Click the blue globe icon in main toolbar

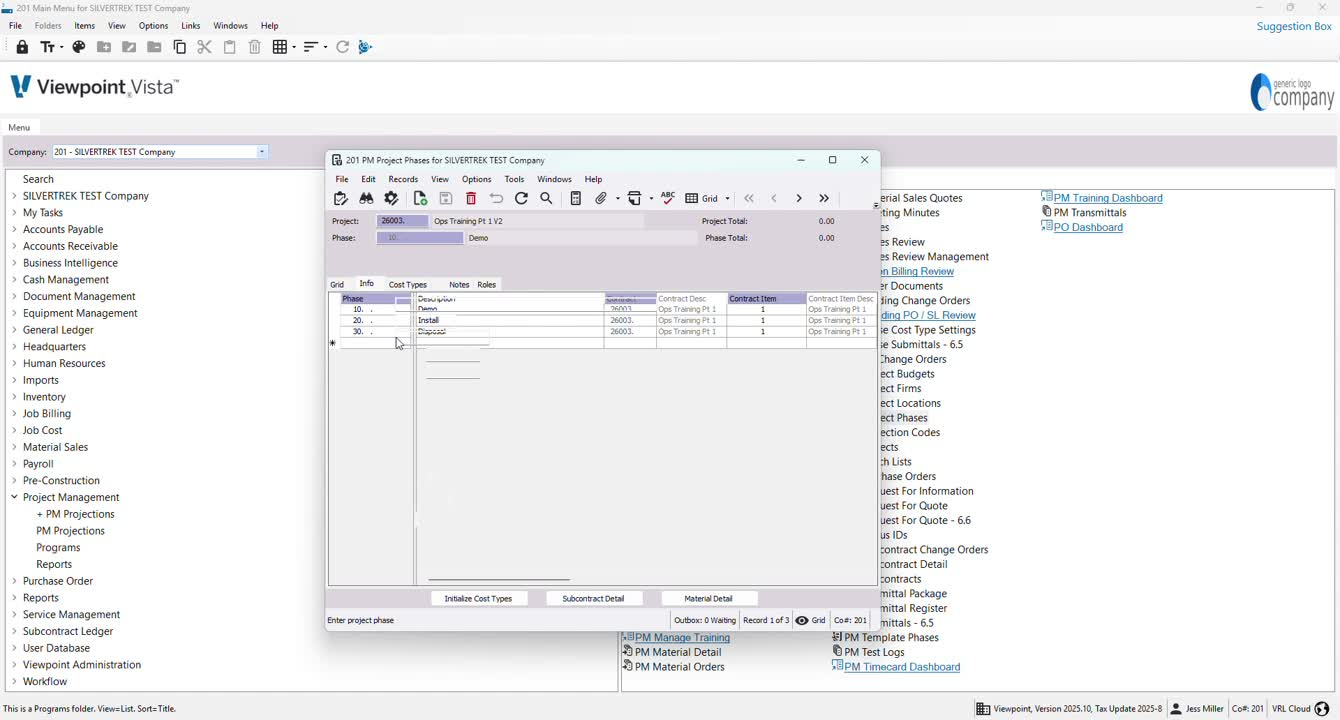click(x=365, y=47)
